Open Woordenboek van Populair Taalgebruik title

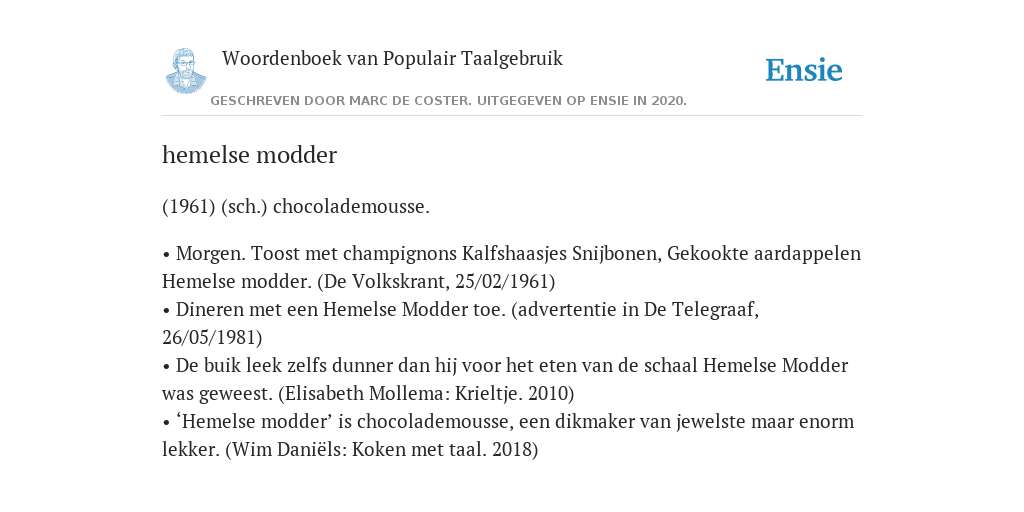(392, 59)
